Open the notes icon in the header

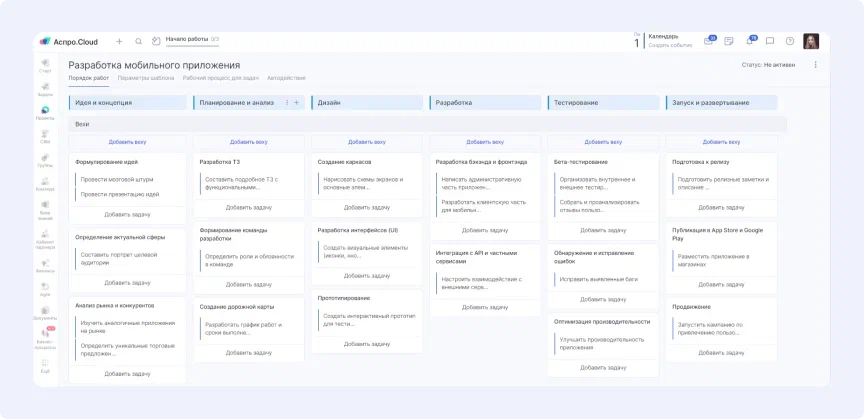[729, 41]
